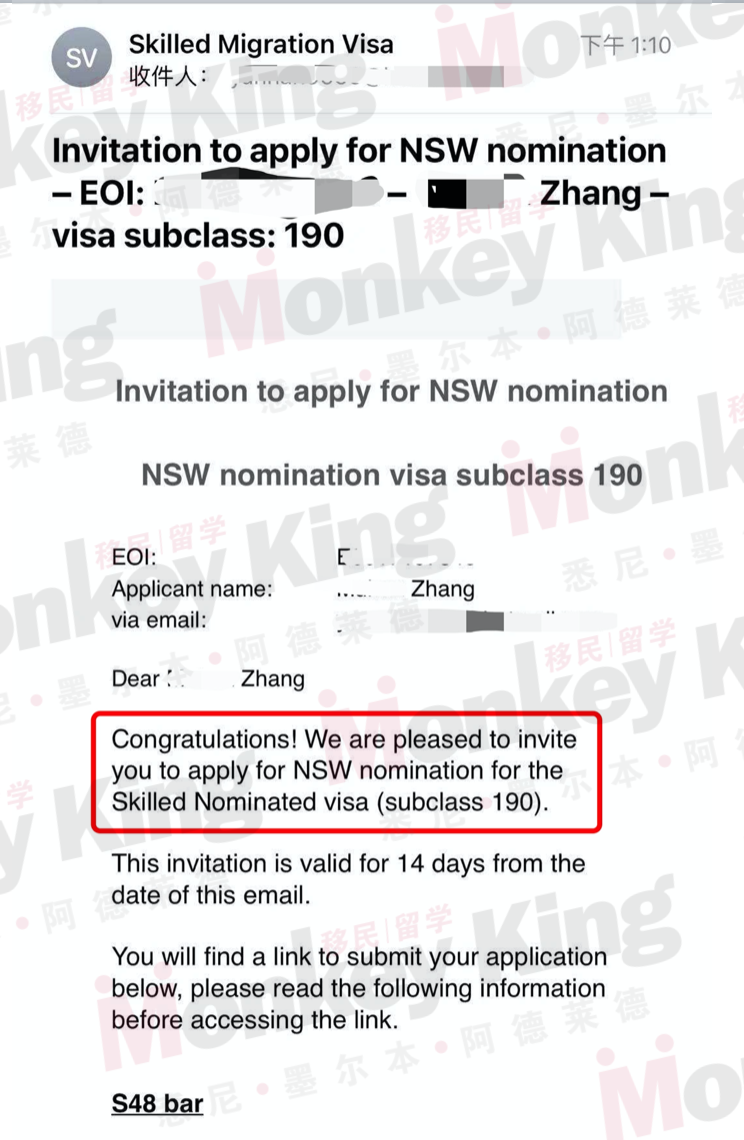Click the 'NSW nomination visa subclass 190' subheading

[392, 475]
